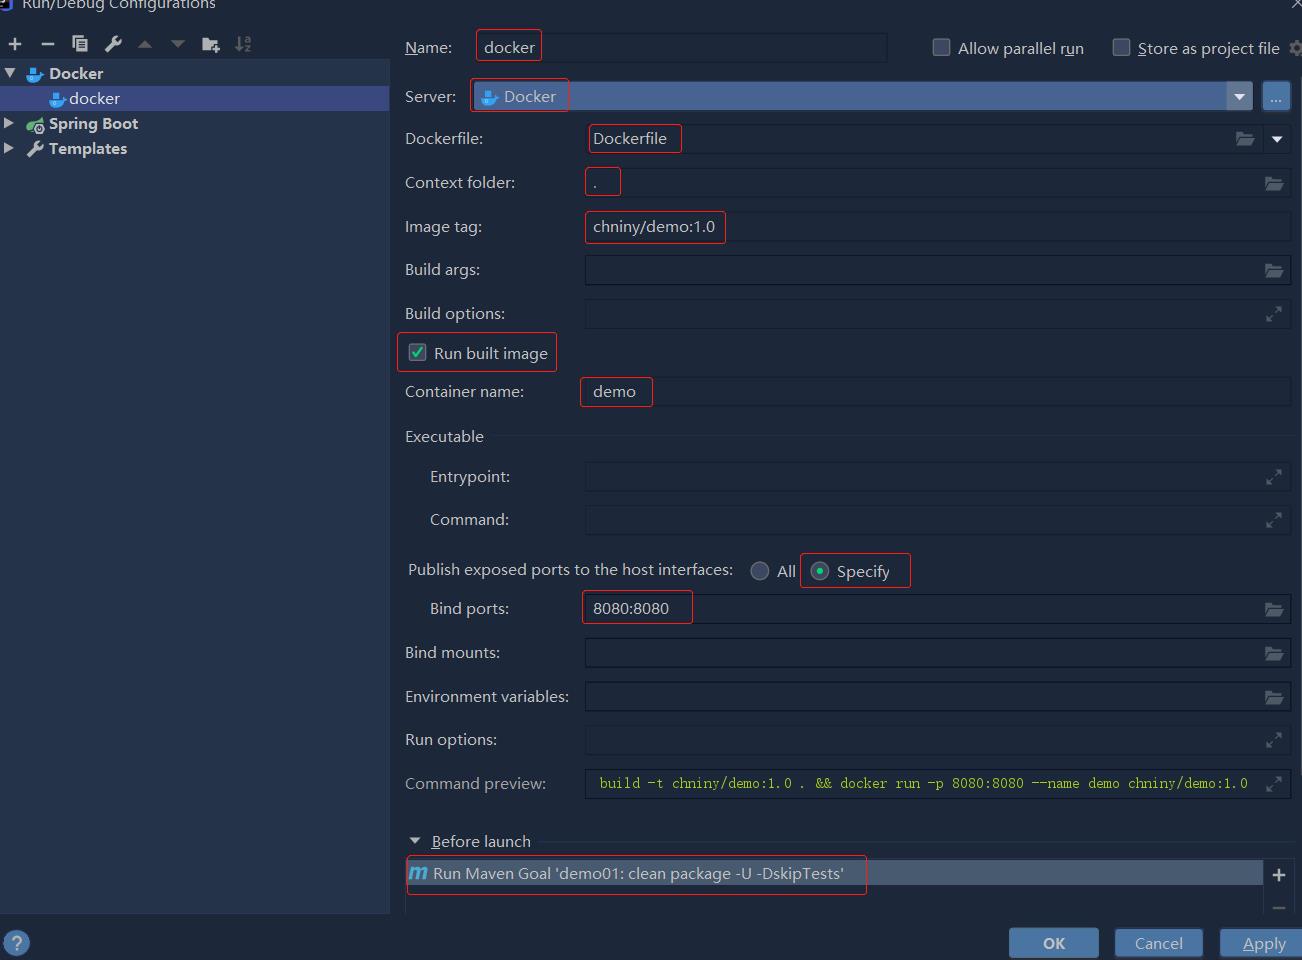The image size is (1302, 960).
Task: Open Build args editor icon
Action: coord(1274,270)
